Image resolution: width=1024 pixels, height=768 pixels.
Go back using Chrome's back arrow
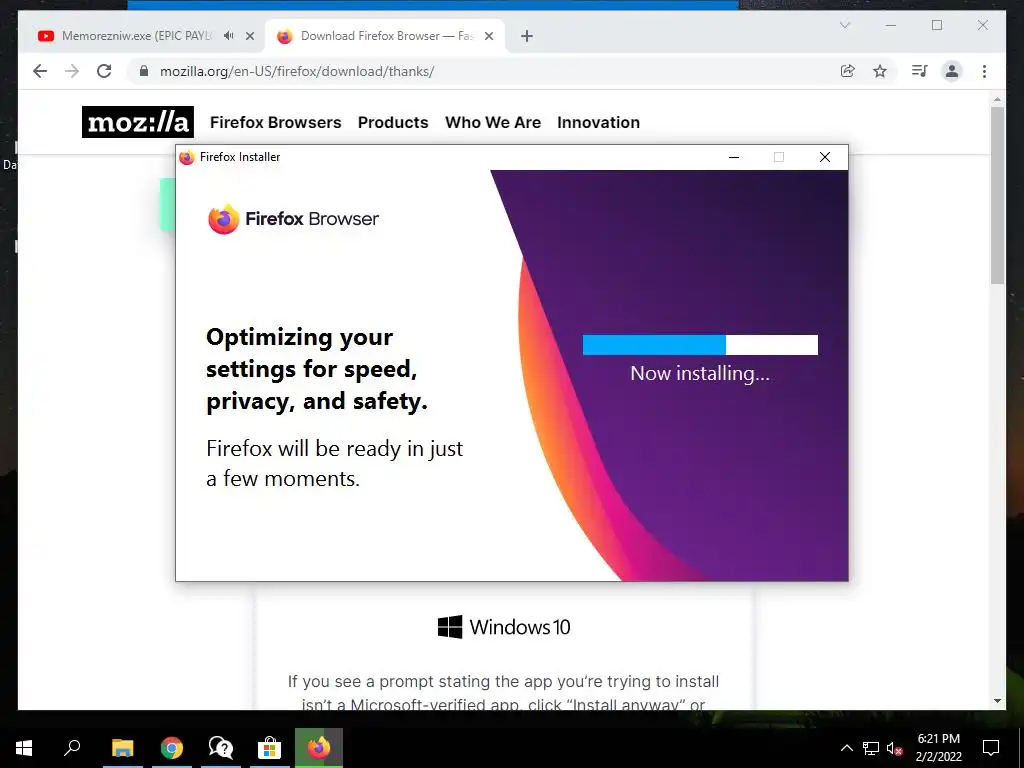coord(40,71)
